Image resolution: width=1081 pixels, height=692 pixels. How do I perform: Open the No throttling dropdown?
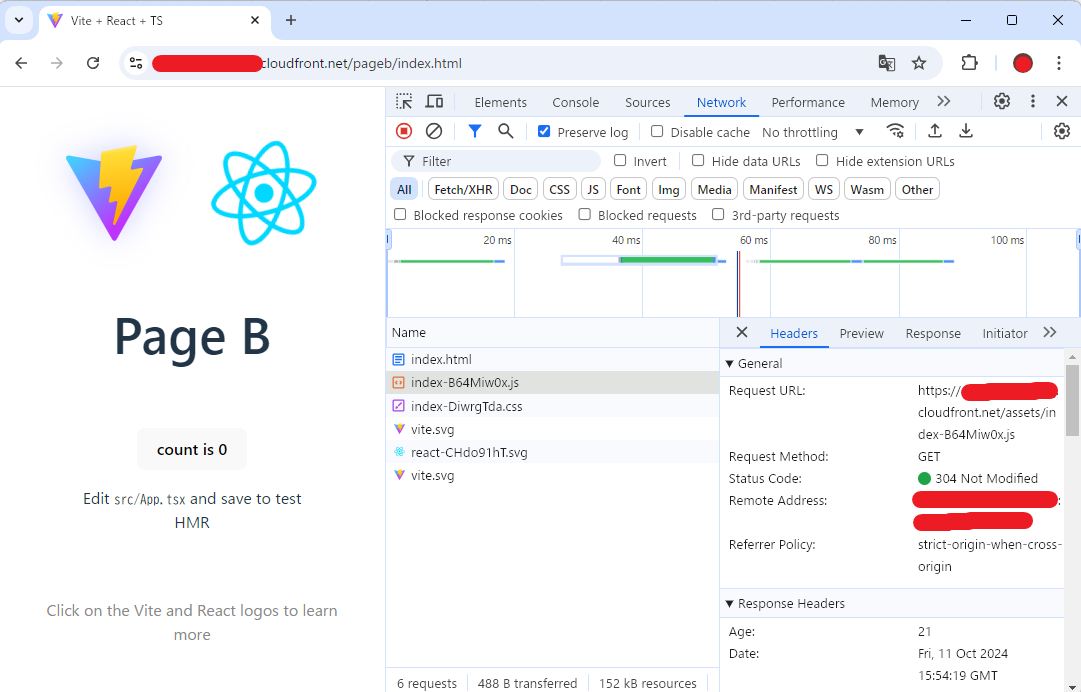[813, 132]
